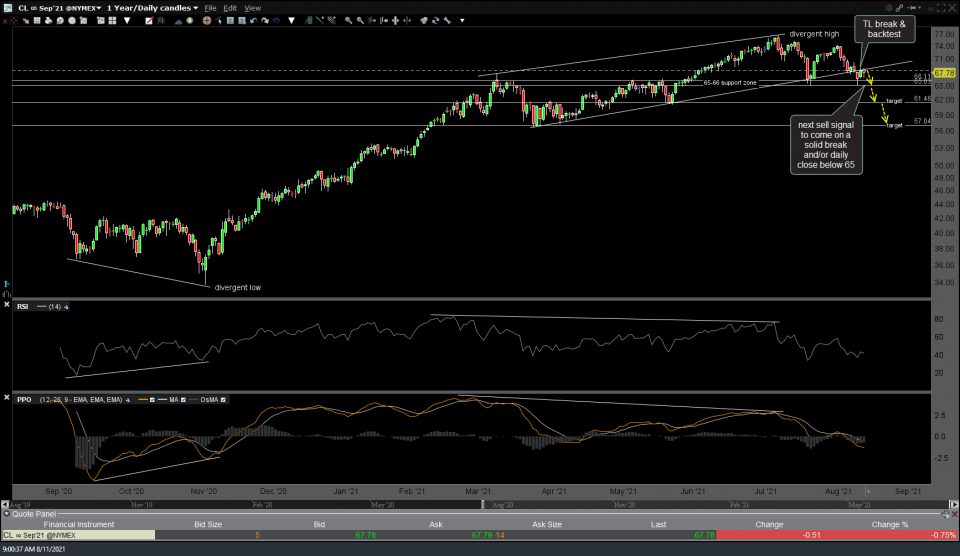Viewport: 960px width, 556px height.
Task: Click the MA white line color swatch
Action: coord(162,400)
